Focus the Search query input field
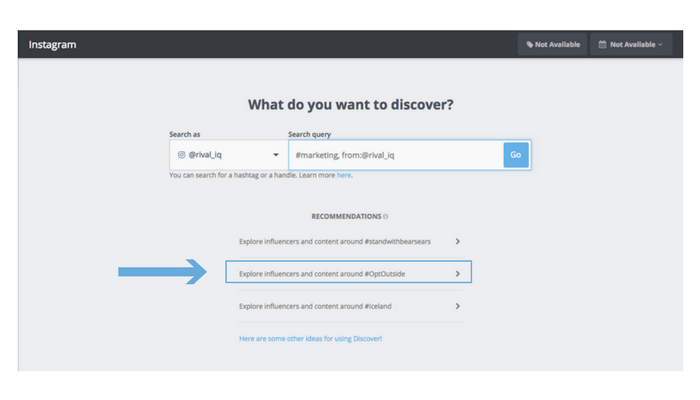Viewport: 700px width, 400px height. (395, 155)
